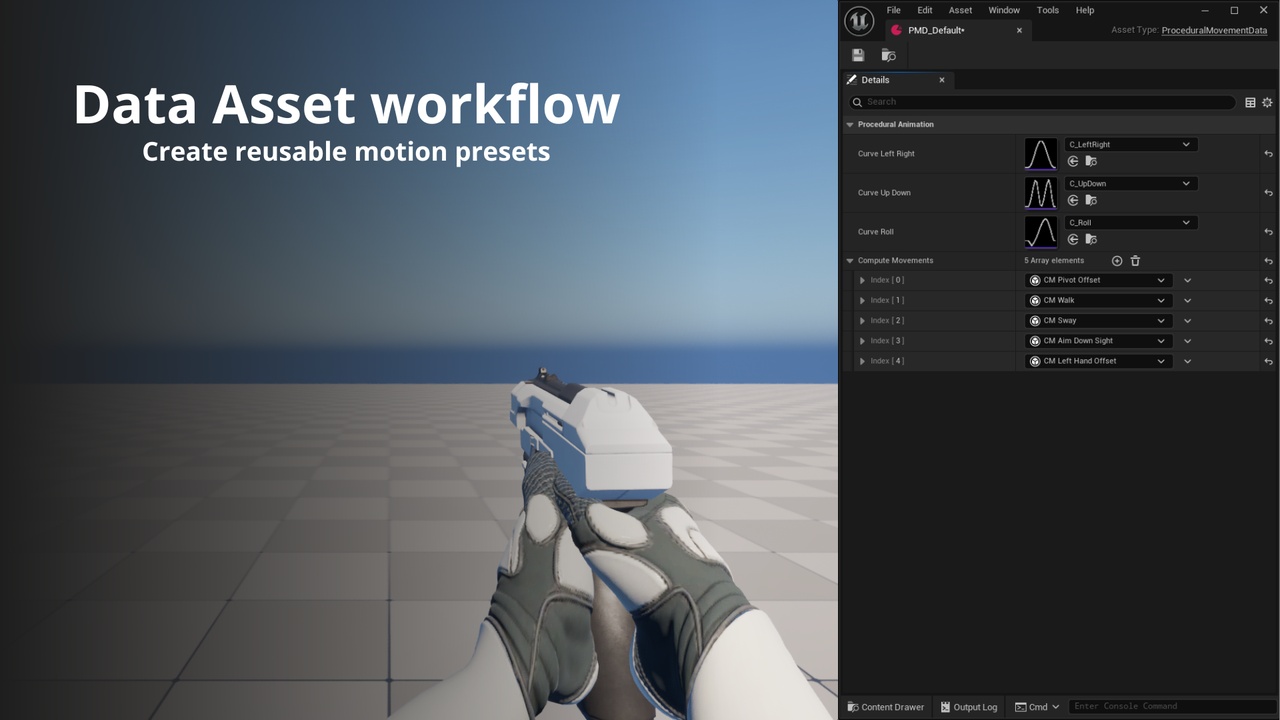Viewport: 1280px width, 720px height.
Task: Open the Tools menu
Action: pos(1047,10)
